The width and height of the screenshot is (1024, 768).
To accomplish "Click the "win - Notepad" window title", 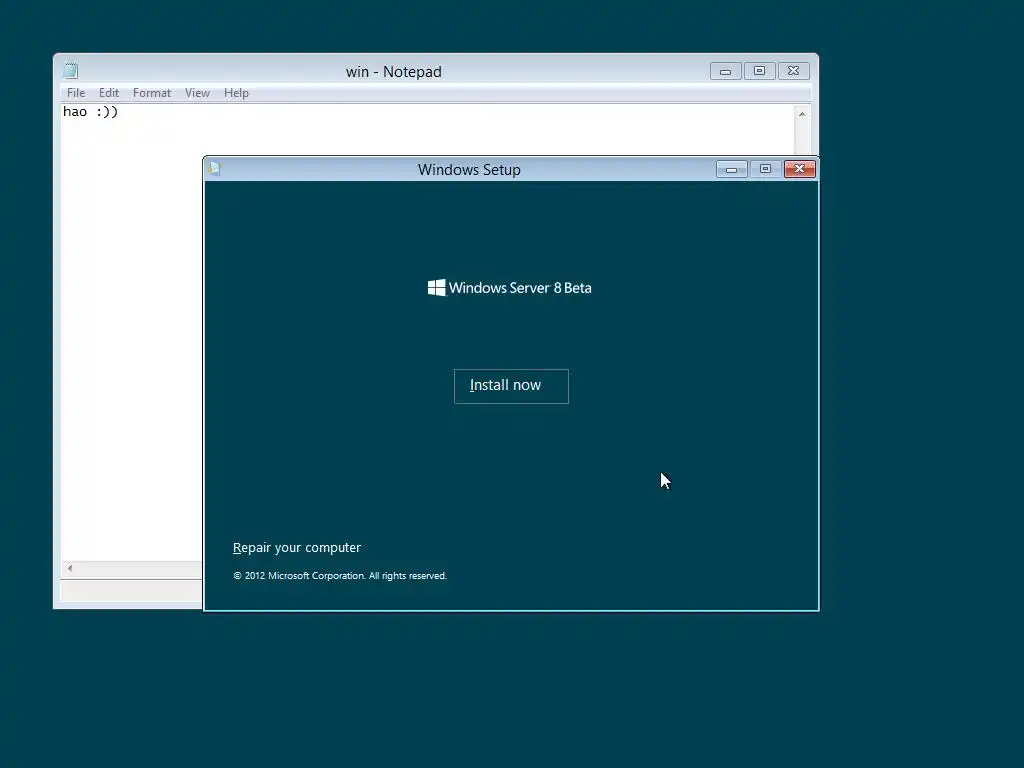I will pos(394,71).
